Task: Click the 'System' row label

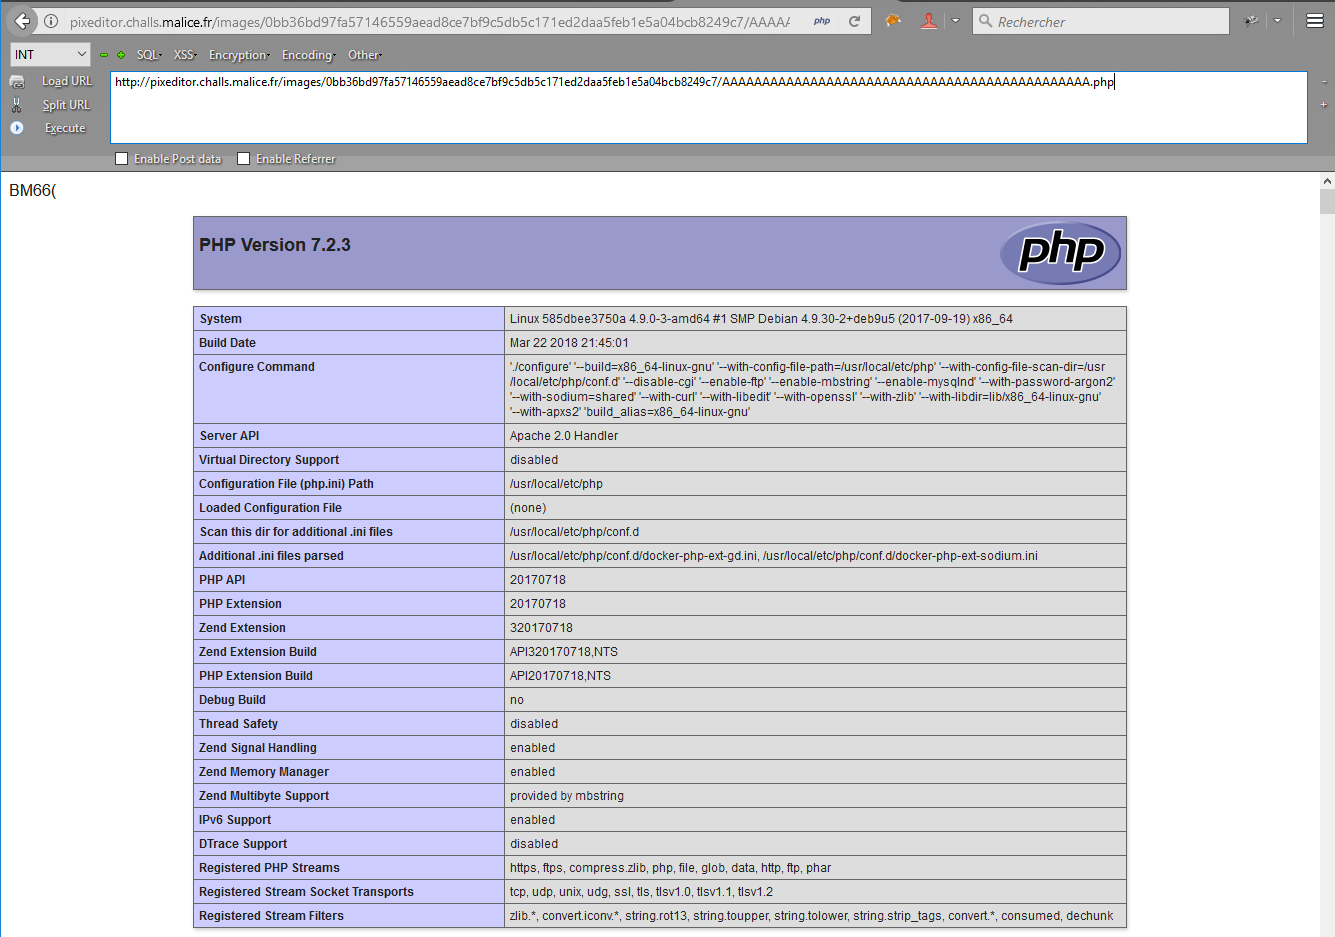Action: (x=220, y=319)
